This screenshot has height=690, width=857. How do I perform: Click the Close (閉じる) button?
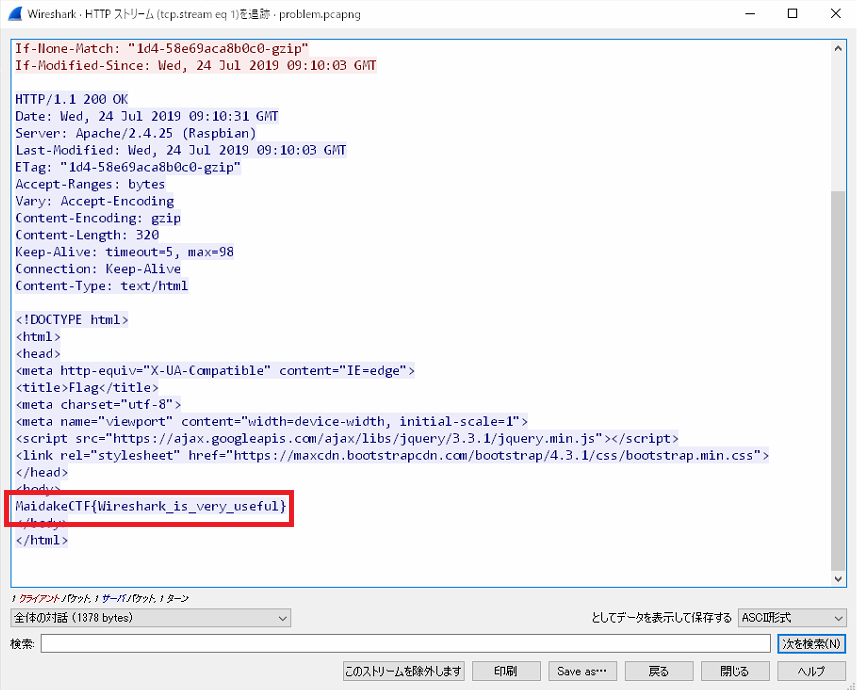tap(735, 671)
